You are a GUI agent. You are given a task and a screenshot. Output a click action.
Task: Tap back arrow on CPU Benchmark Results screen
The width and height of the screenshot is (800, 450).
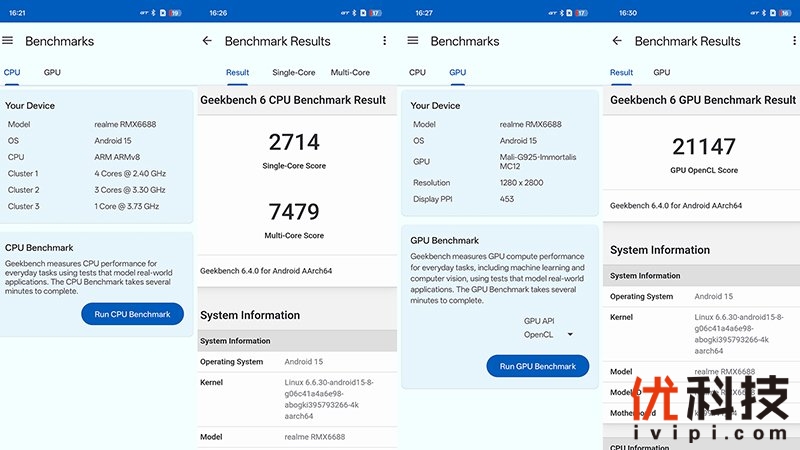coord(207,41)
